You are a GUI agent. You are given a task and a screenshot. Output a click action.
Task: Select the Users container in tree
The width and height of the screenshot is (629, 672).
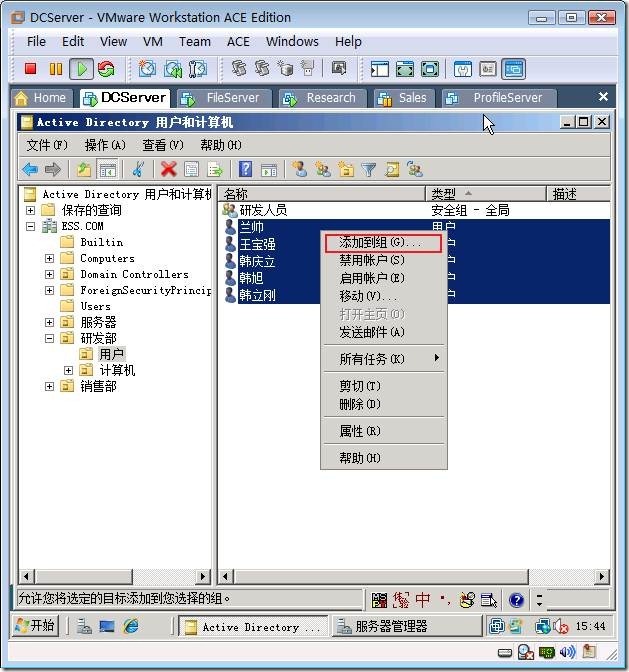click(96, 306)
